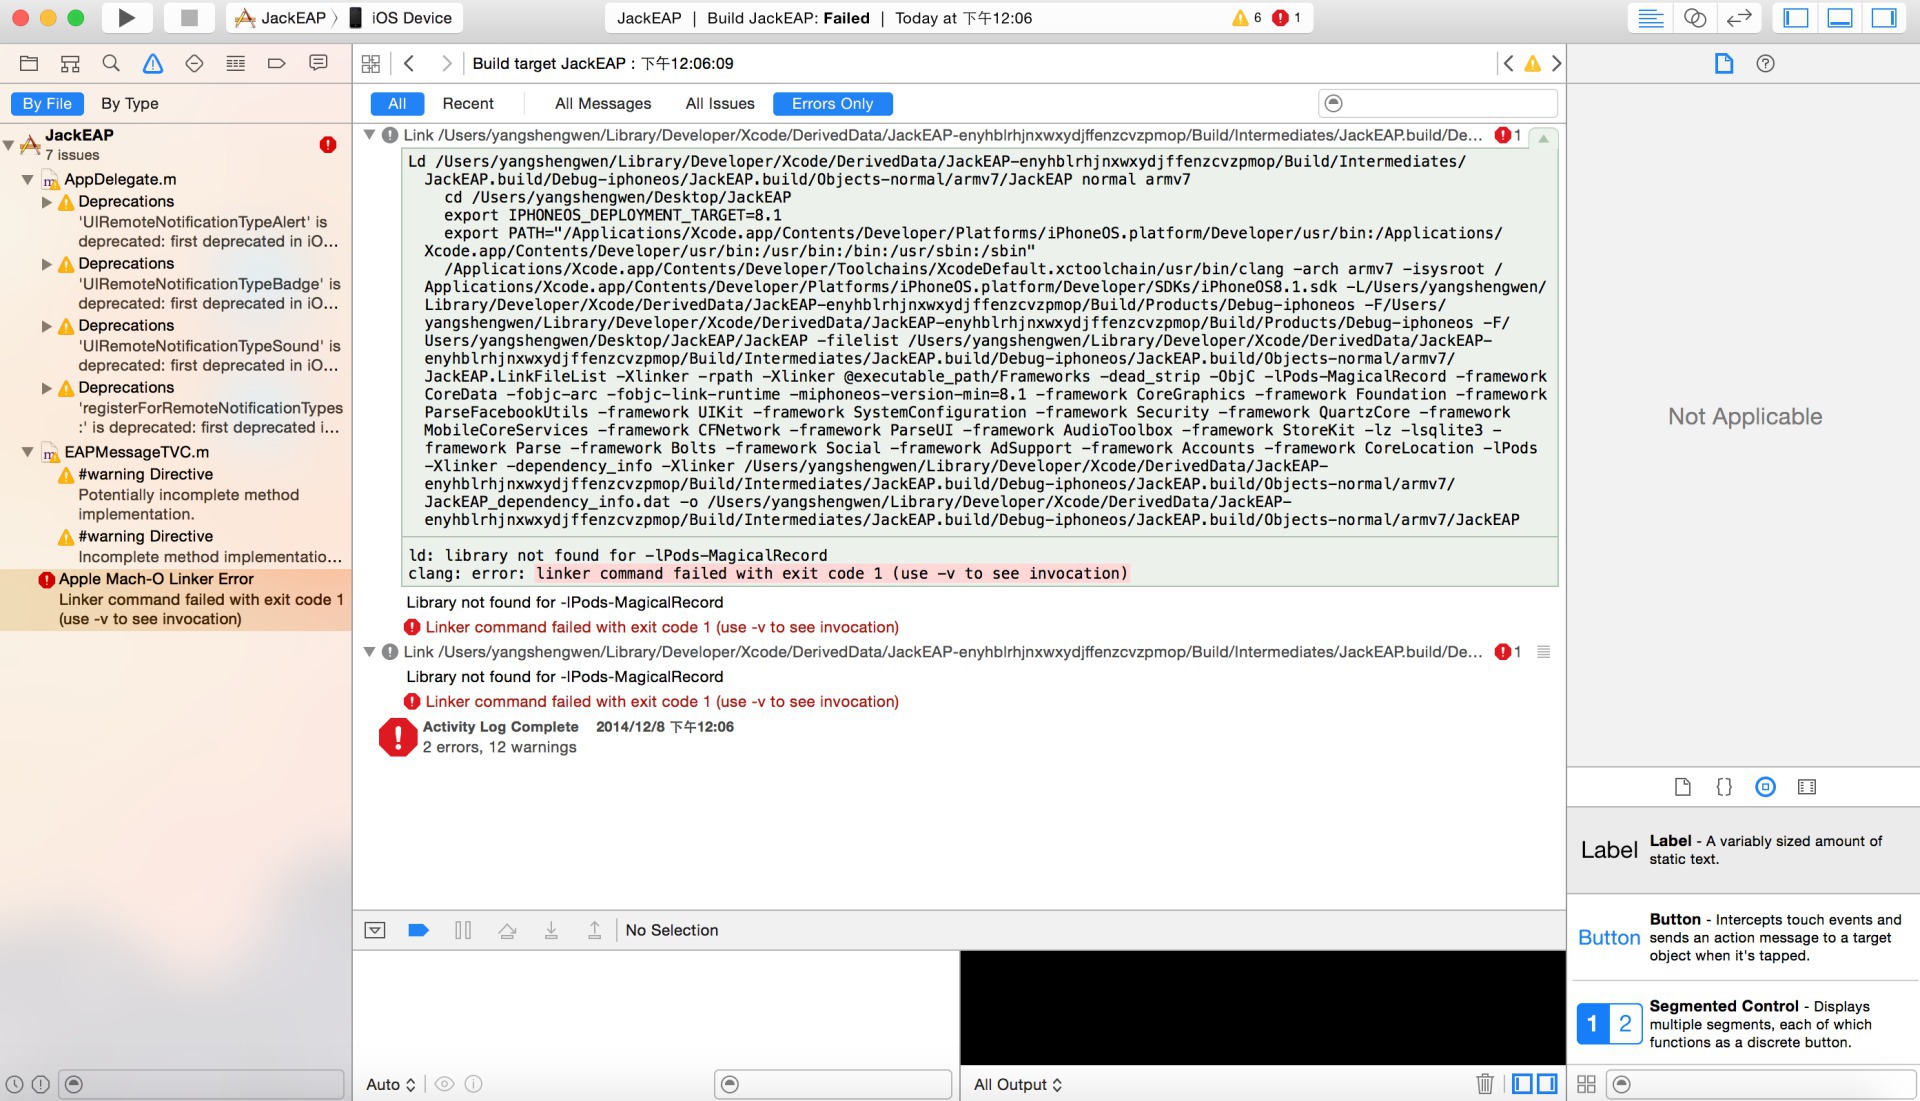This screenshot has width=1920, height=1101.
Task: Select the Recent log filter
Action: pyautogui.click(x=468, y=103)
